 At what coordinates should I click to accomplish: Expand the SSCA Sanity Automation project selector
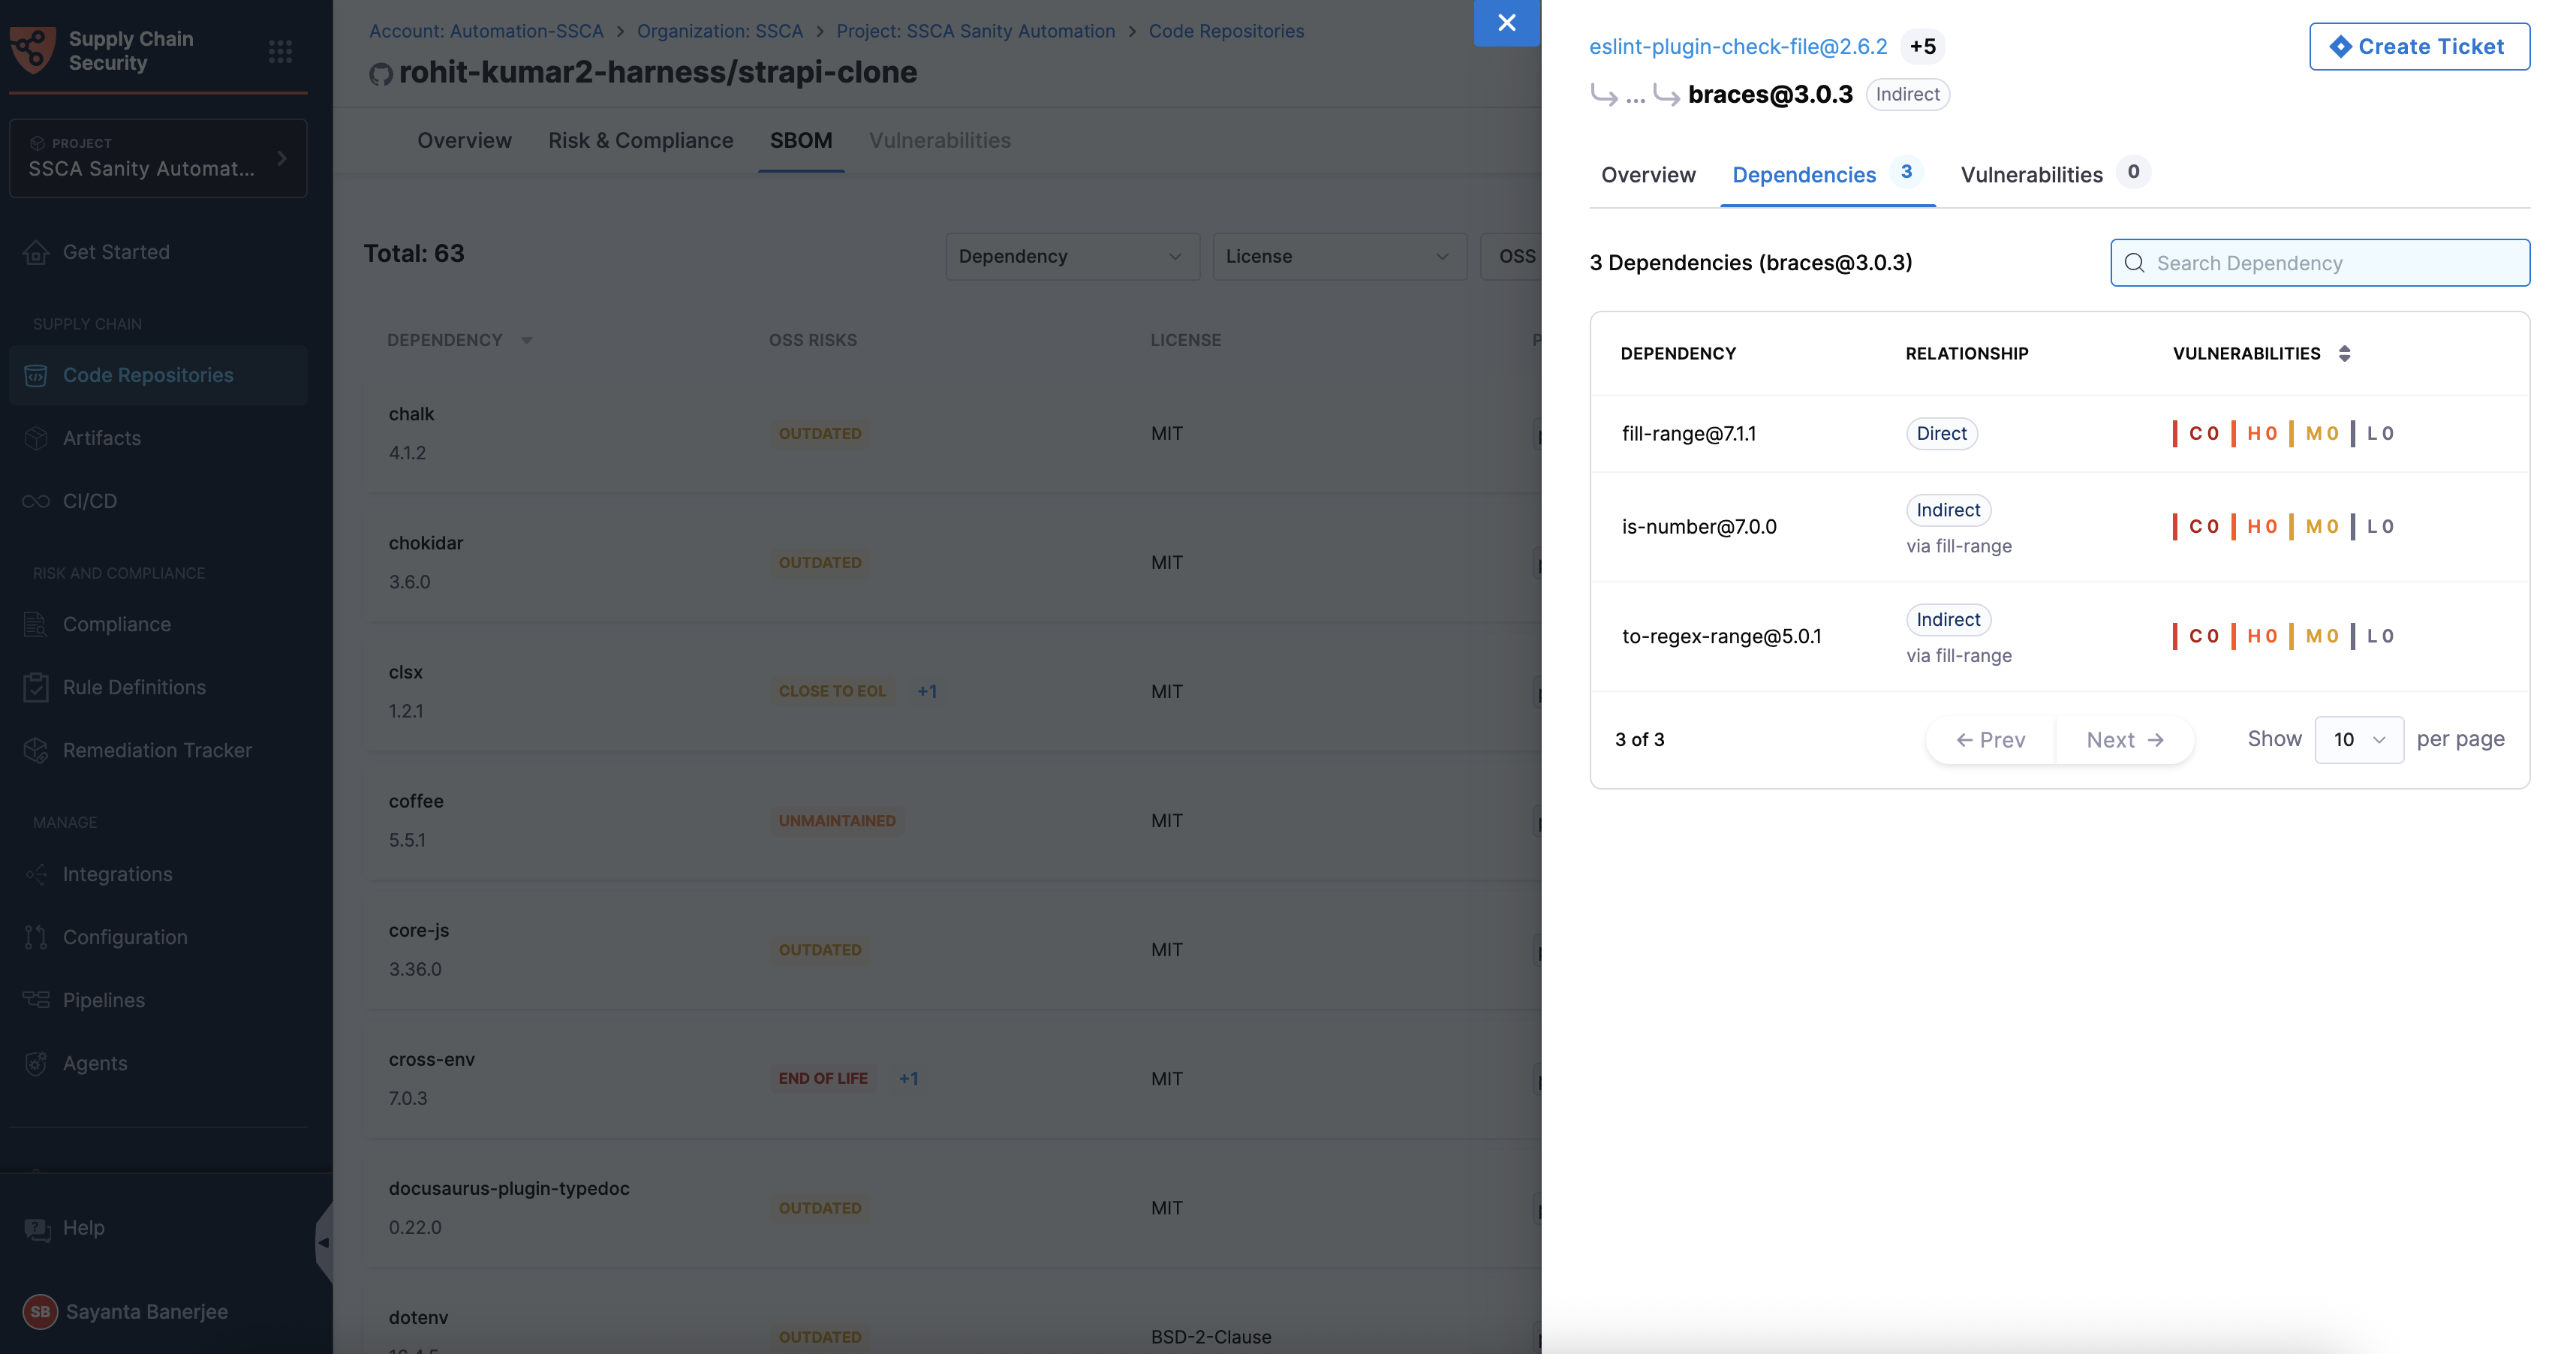(x=158, y=158)
